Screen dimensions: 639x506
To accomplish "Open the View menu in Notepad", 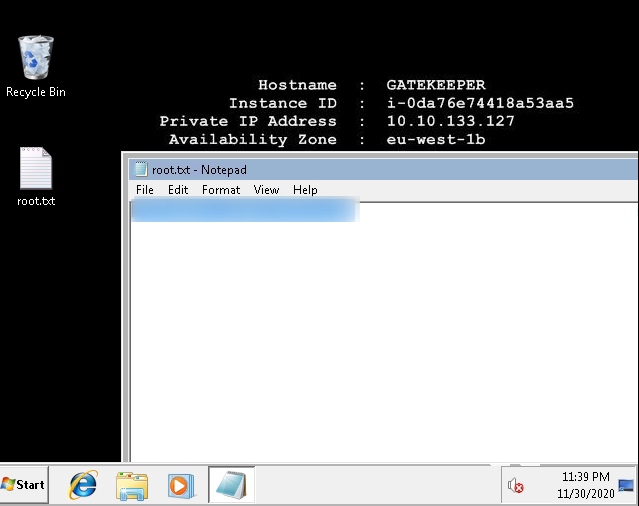I will click(x=266, y=190).
